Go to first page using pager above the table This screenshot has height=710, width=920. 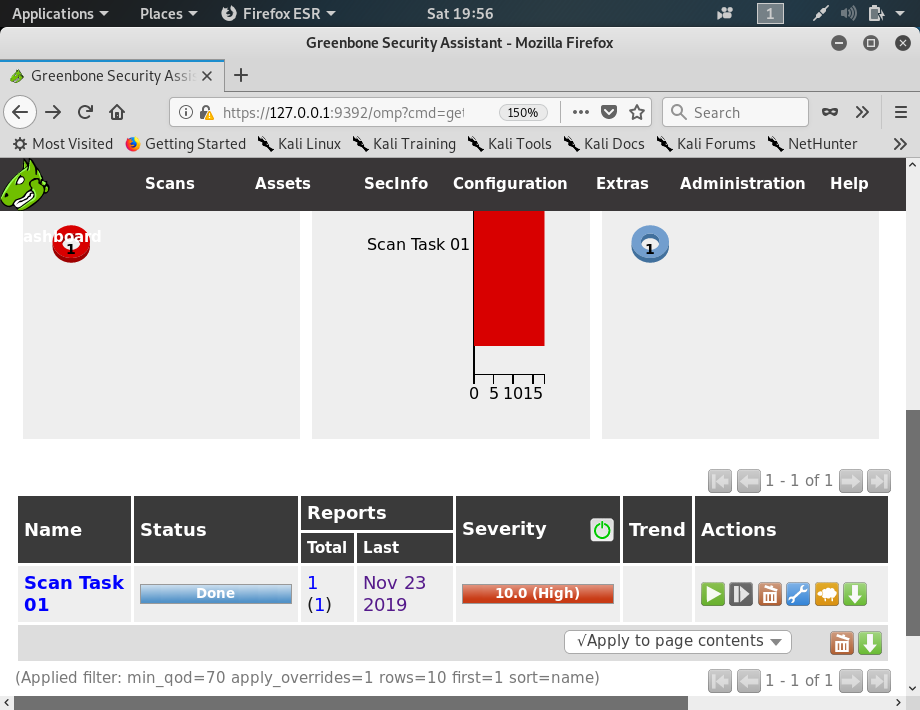(x=720, y=481)
